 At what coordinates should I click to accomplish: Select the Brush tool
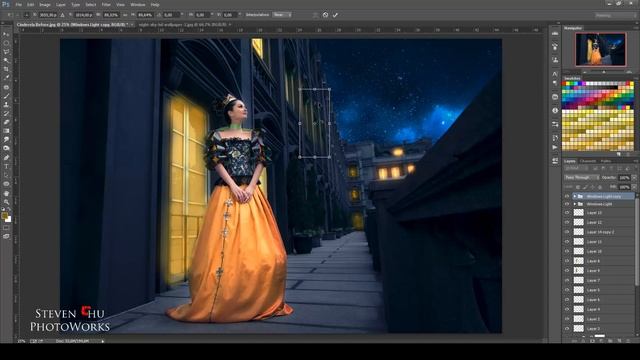tap(6, 96)
